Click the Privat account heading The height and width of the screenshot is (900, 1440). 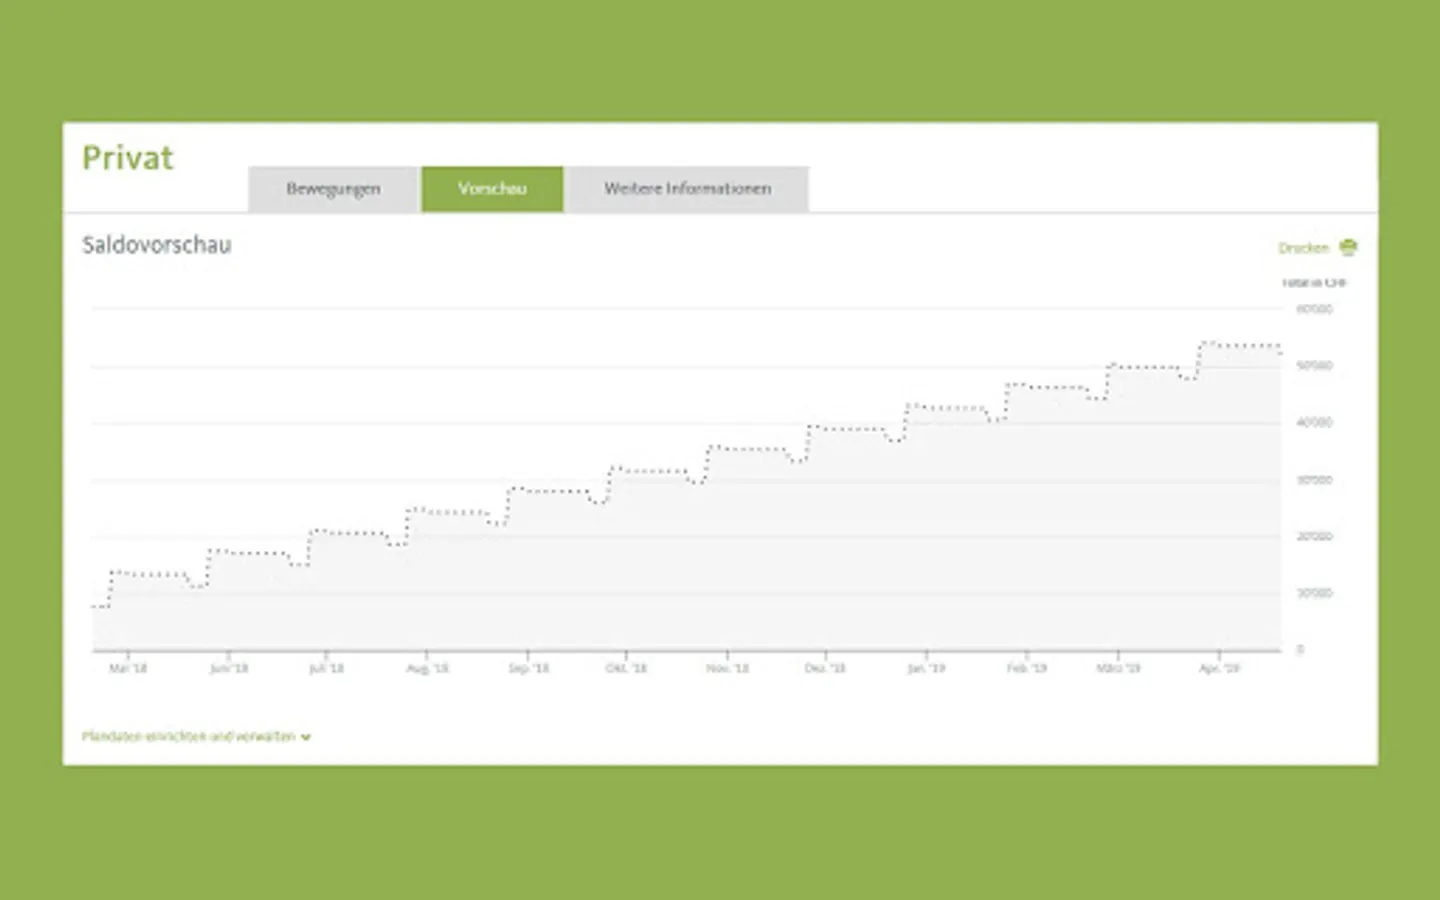(128, 158)
